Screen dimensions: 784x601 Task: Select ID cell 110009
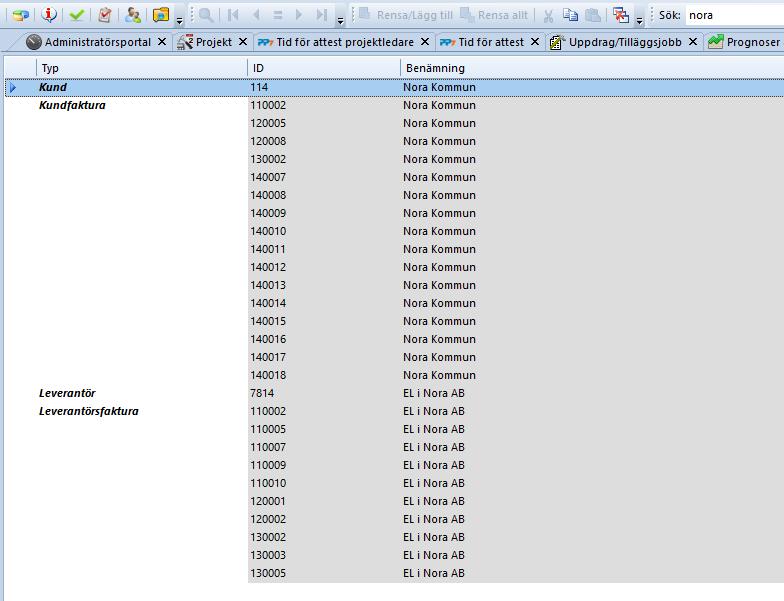pyautogui.click(x=324, y=465)
